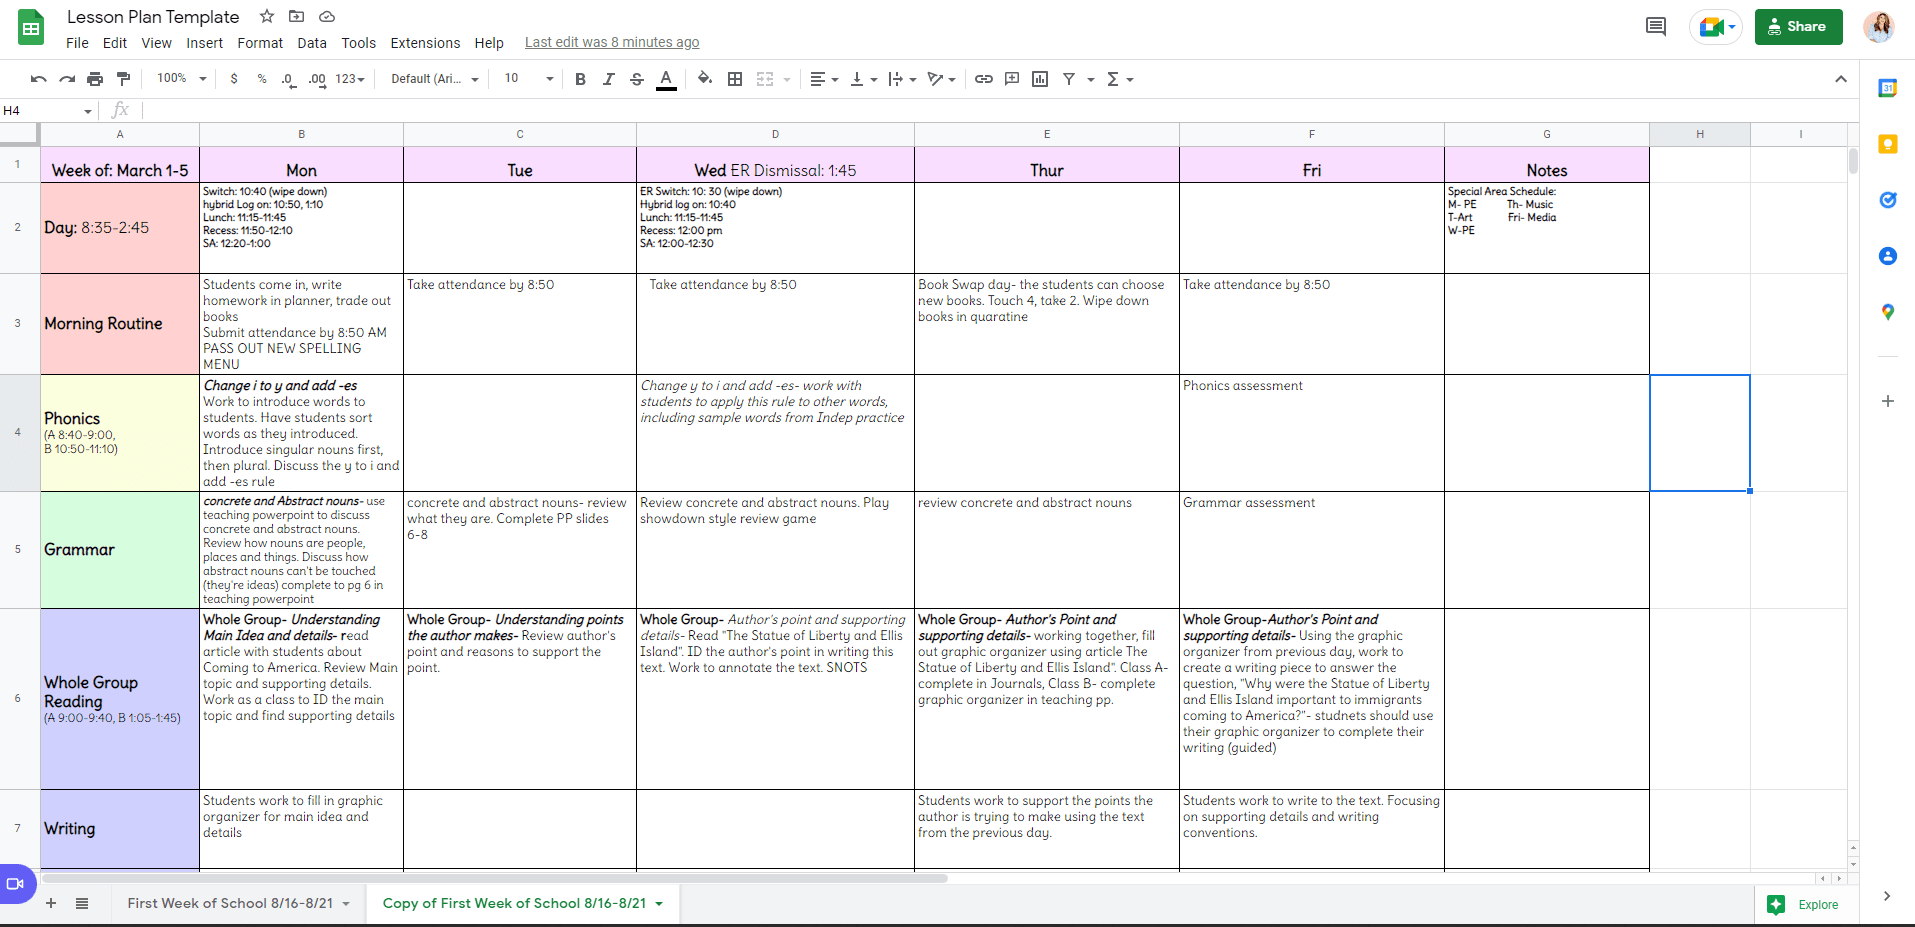1915x927 pixels.
Task: Click the Share button
Action: tap(1798, 27)
